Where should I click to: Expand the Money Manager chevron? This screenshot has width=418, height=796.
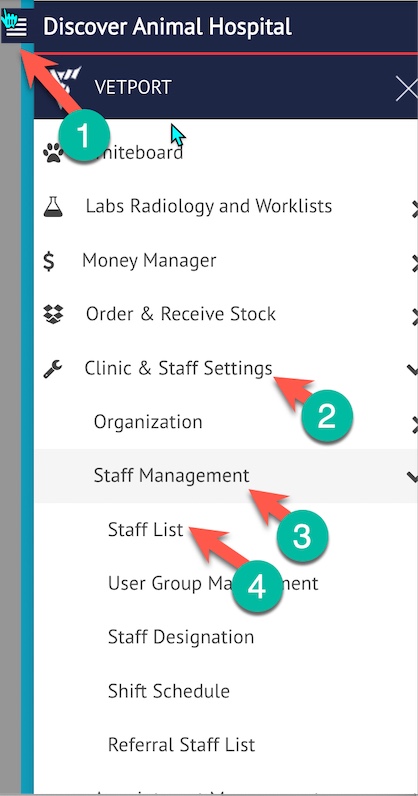pyautogui.click(x=414, y=263)
